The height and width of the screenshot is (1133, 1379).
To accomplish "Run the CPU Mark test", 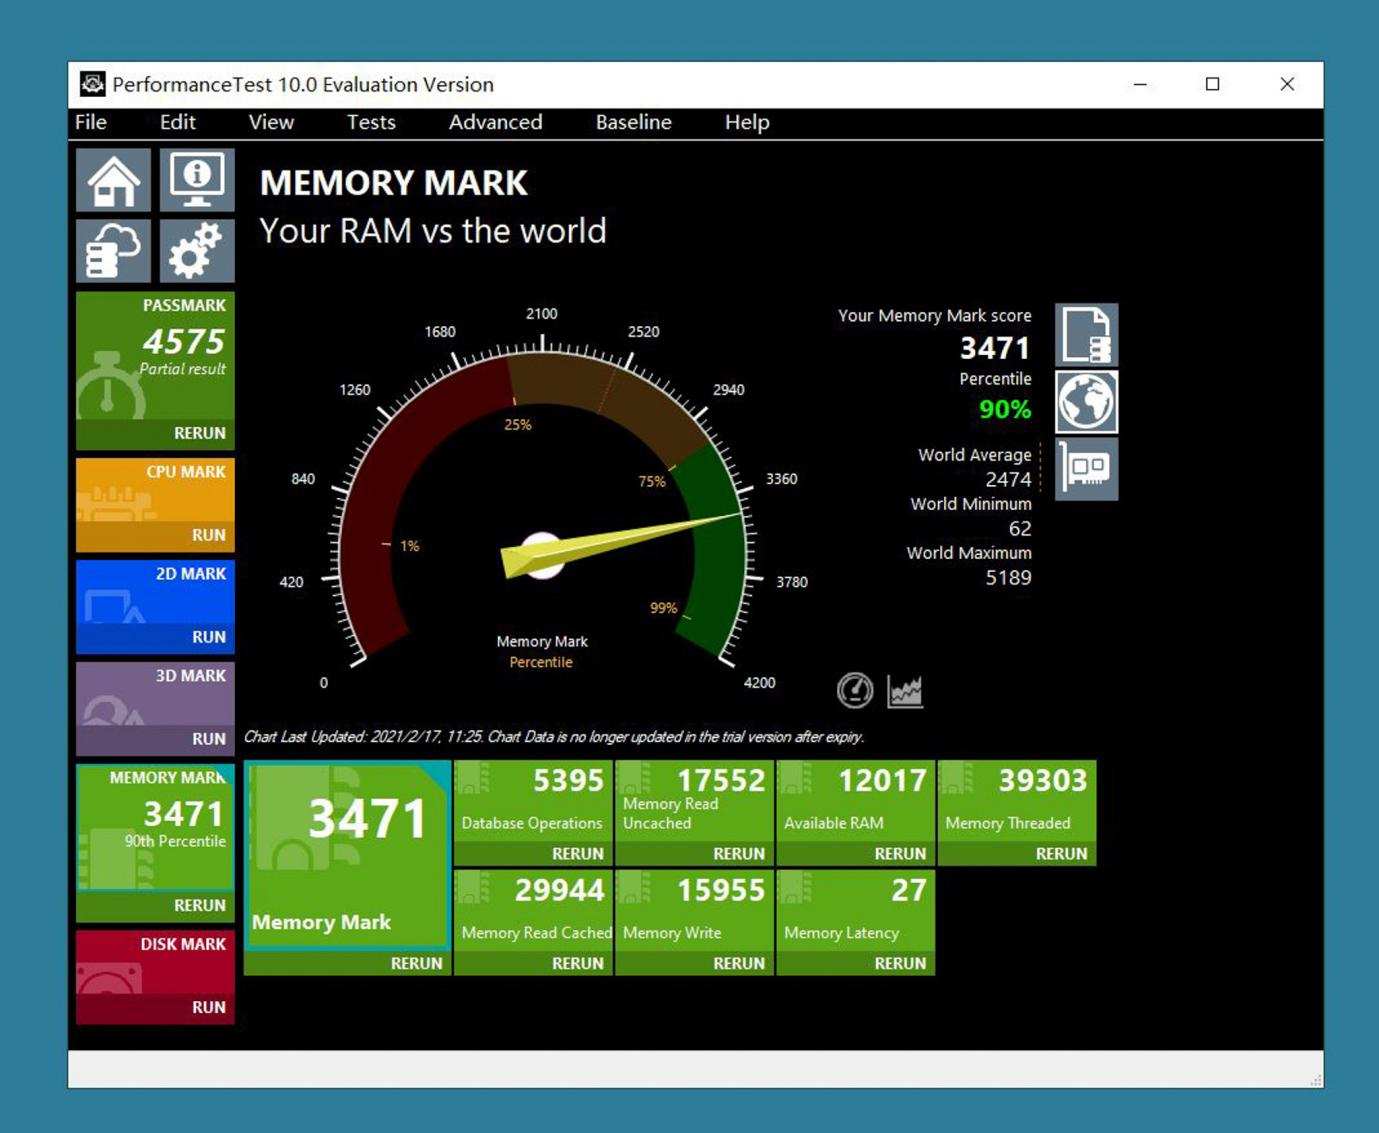I will coord(208,535).
